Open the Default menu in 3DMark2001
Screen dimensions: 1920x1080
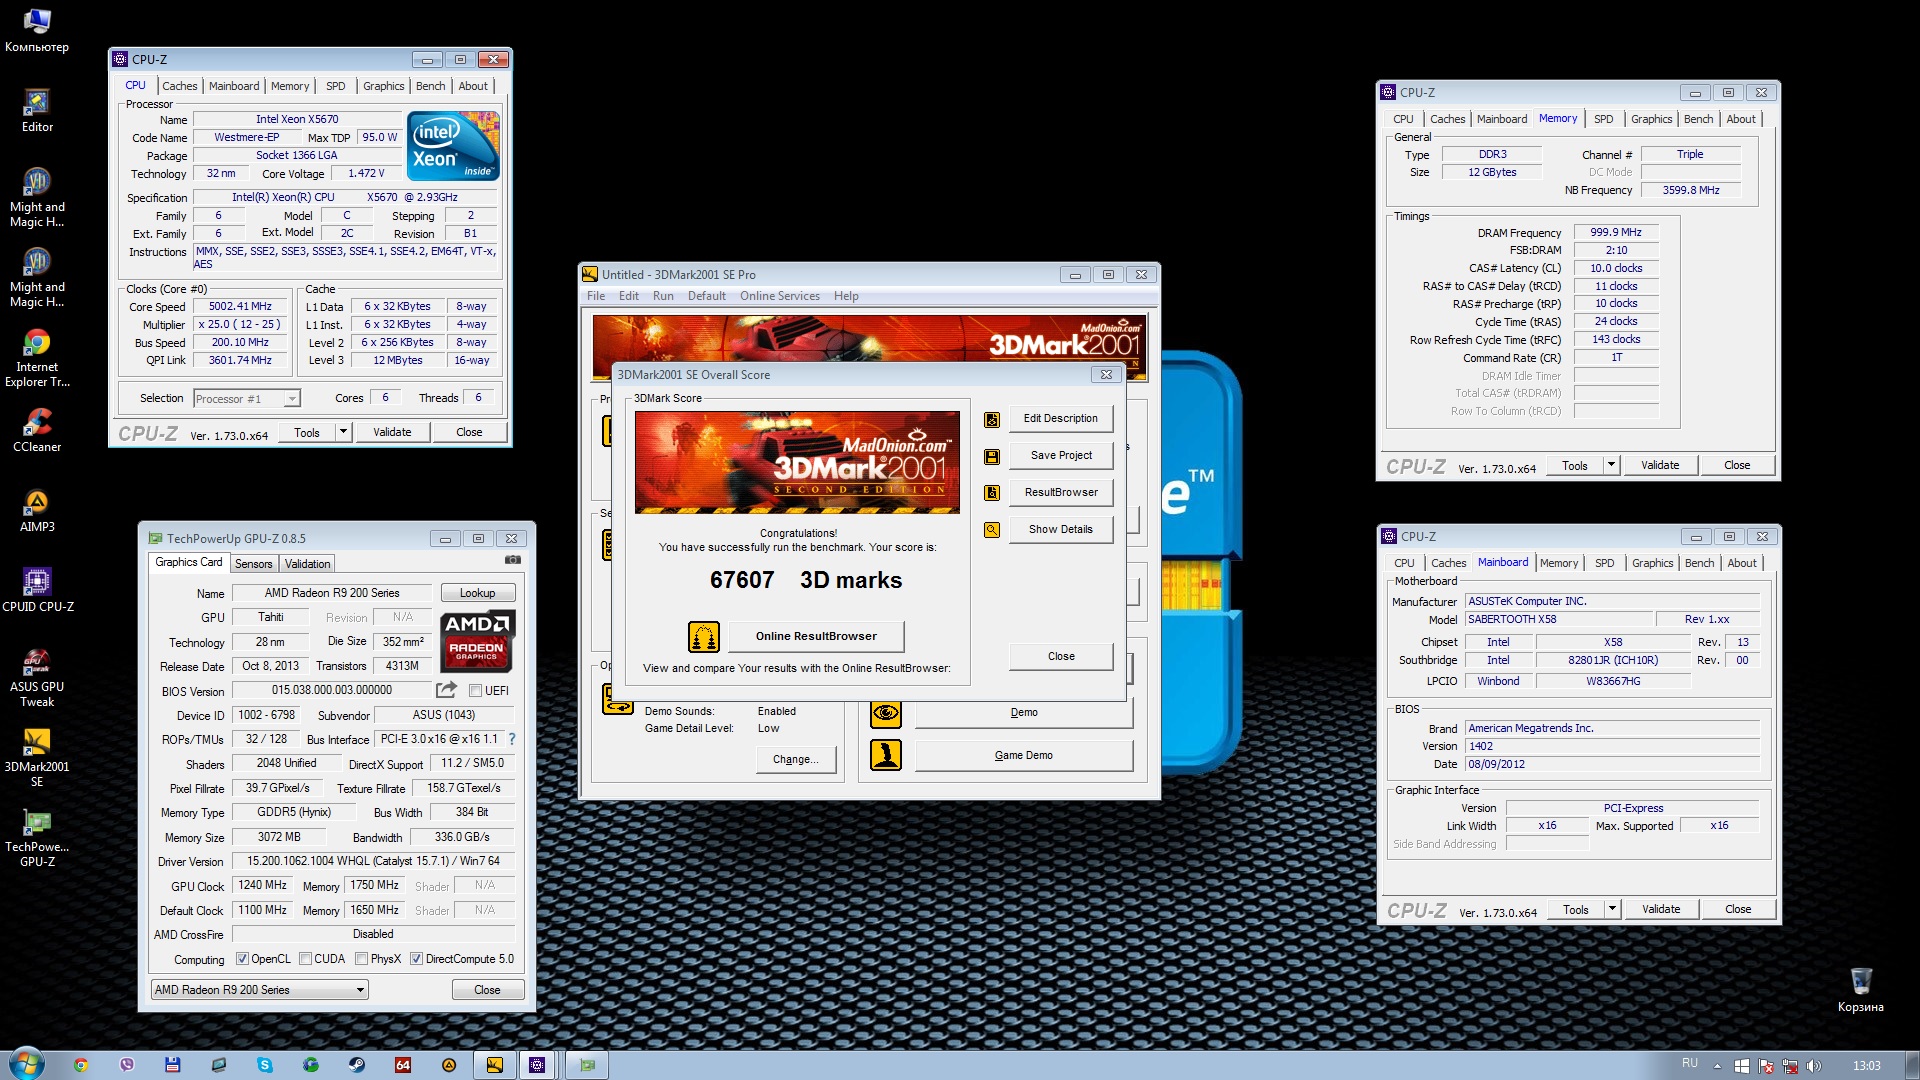[x=706, y=296]
